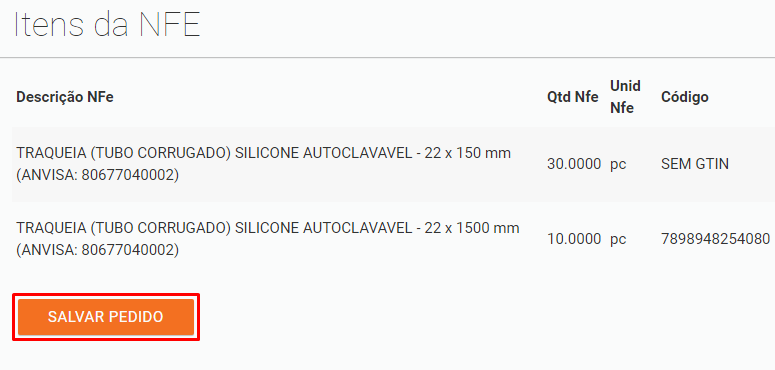Click the Descrição NFe column header
This screenshot has width=775, height=370.
click(x=65, y=97)
